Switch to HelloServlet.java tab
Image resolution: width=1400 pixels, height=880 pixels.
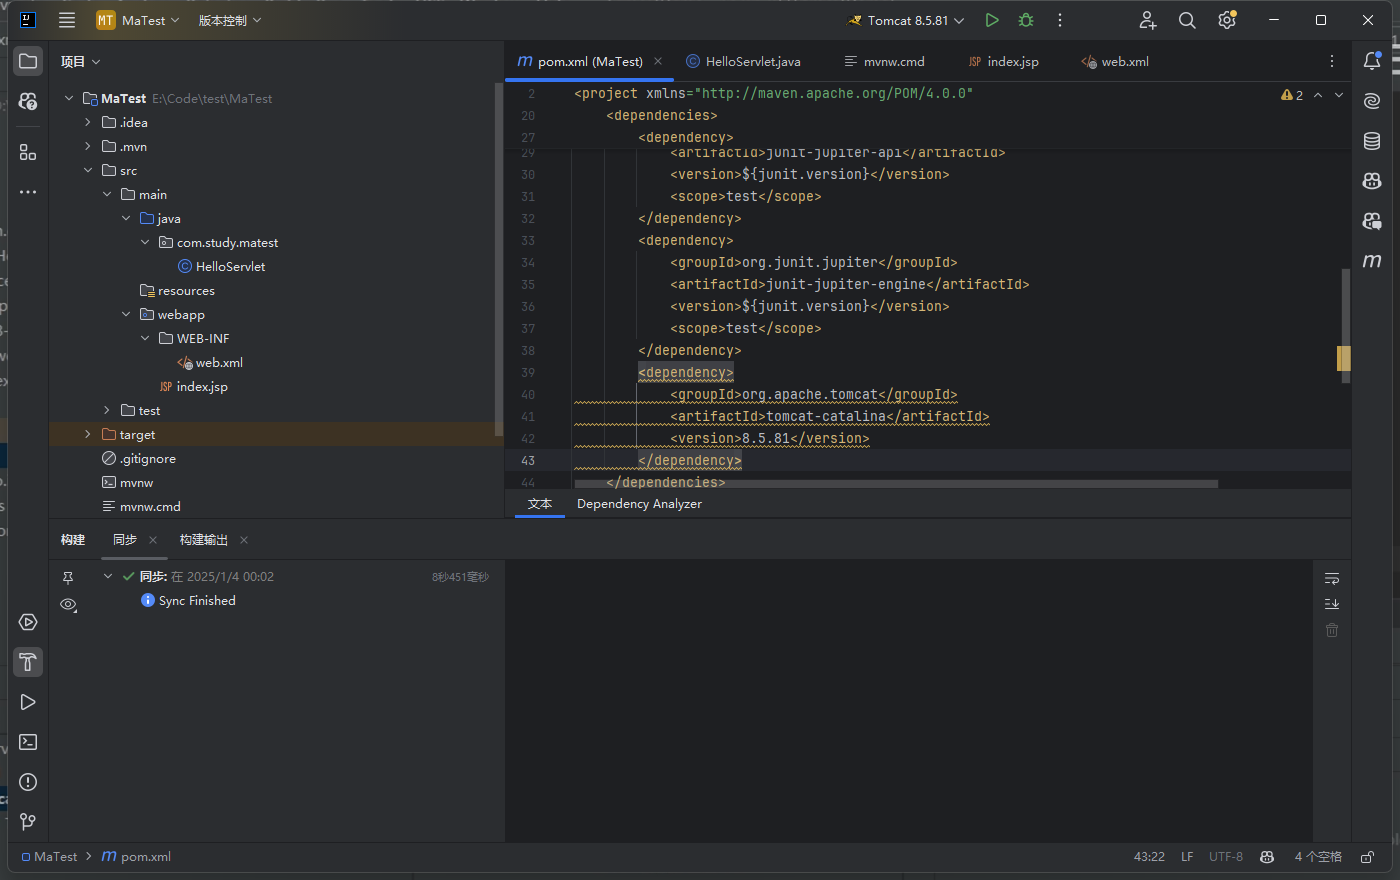click(x=743, y=61)
